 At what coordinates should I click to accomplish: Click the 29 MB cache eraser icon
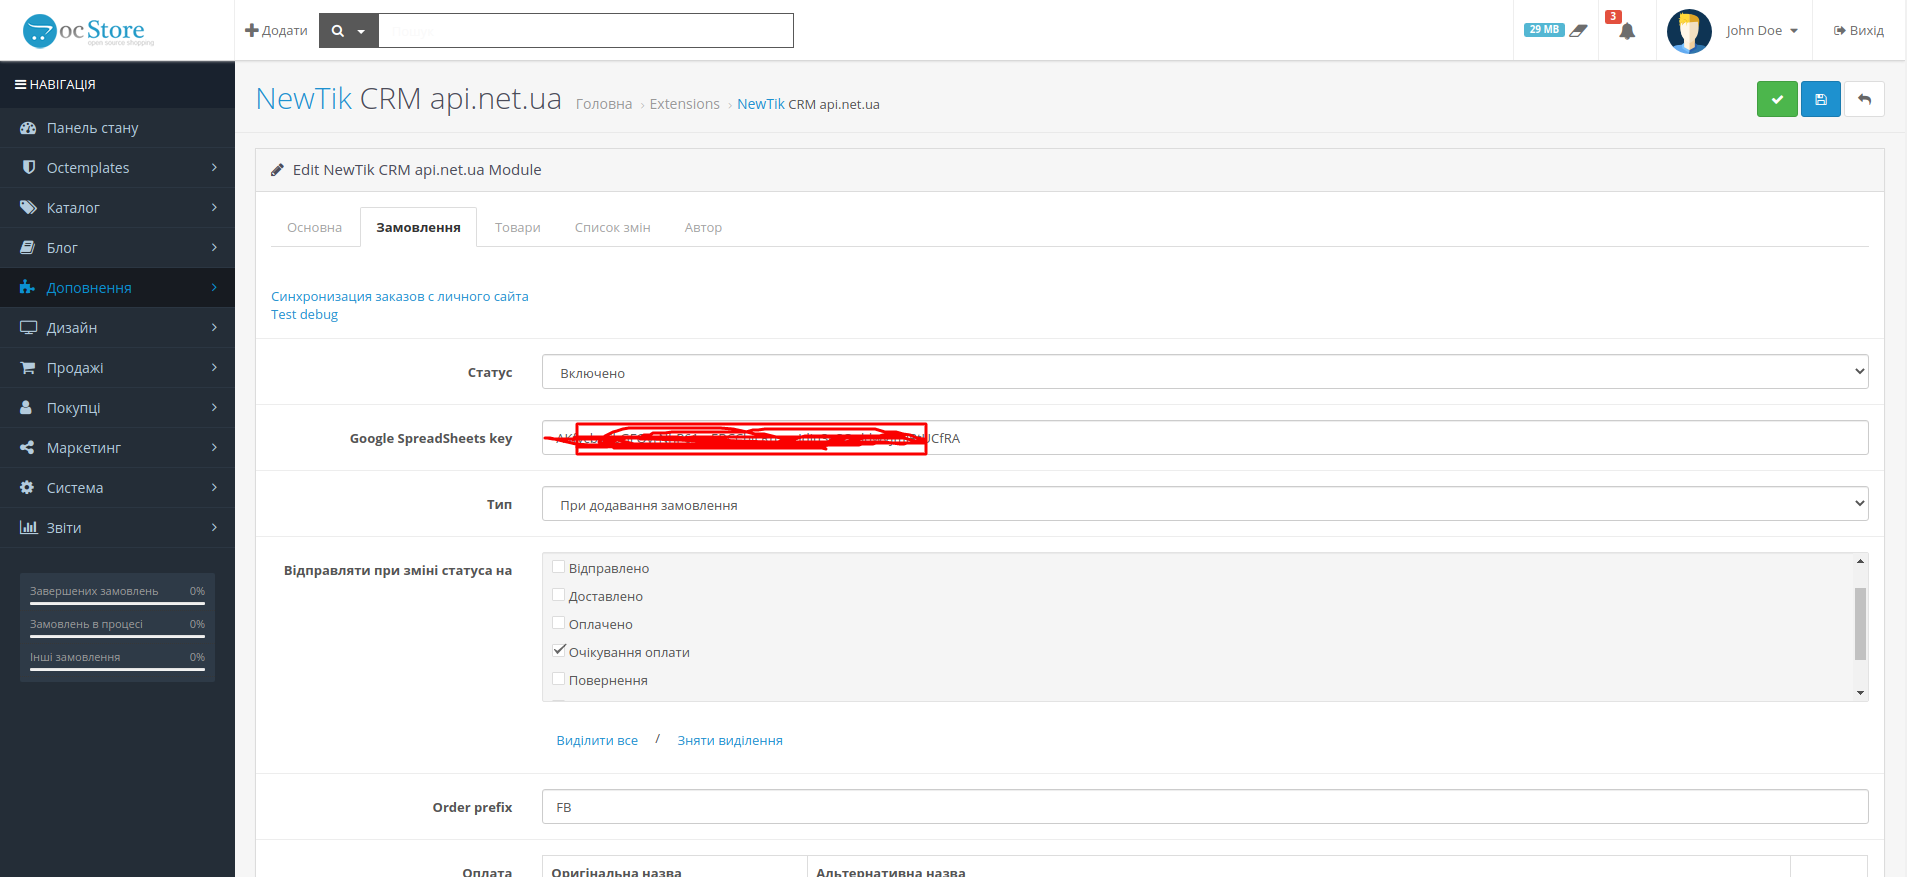click(x=1578, y=31)
